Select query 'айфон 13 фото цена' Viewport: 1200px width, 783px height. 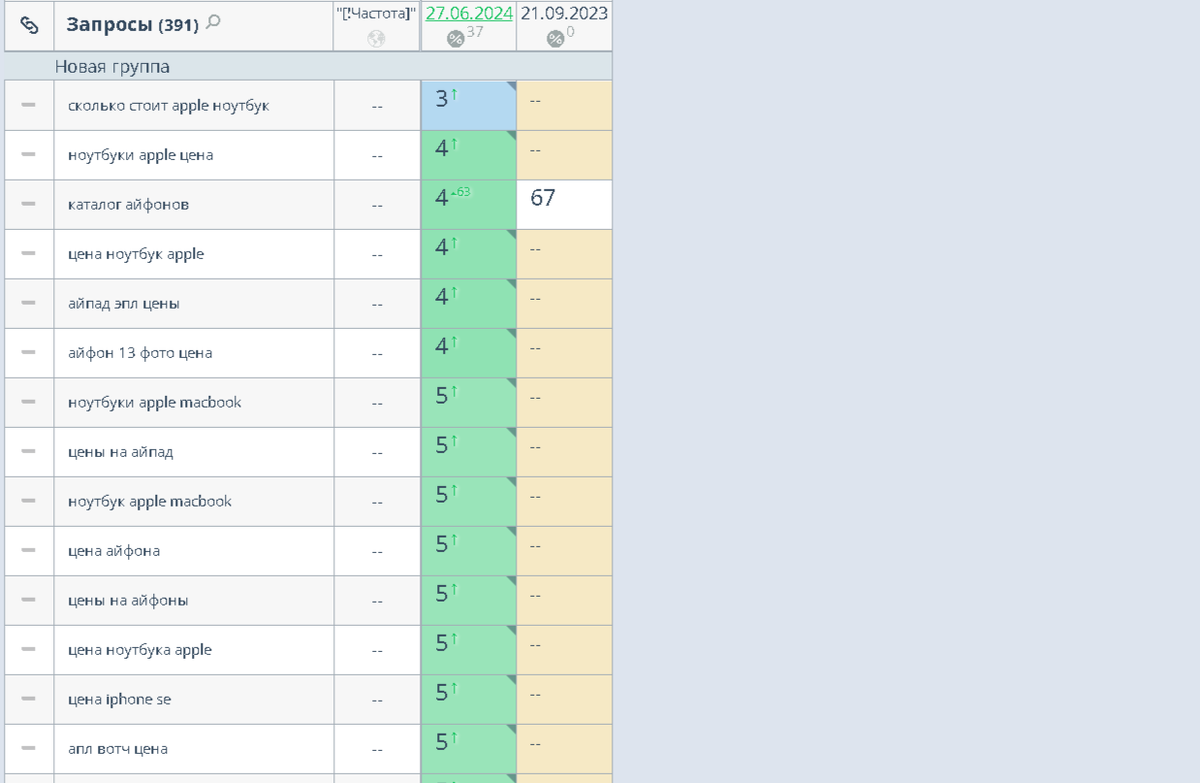(140, 353)
